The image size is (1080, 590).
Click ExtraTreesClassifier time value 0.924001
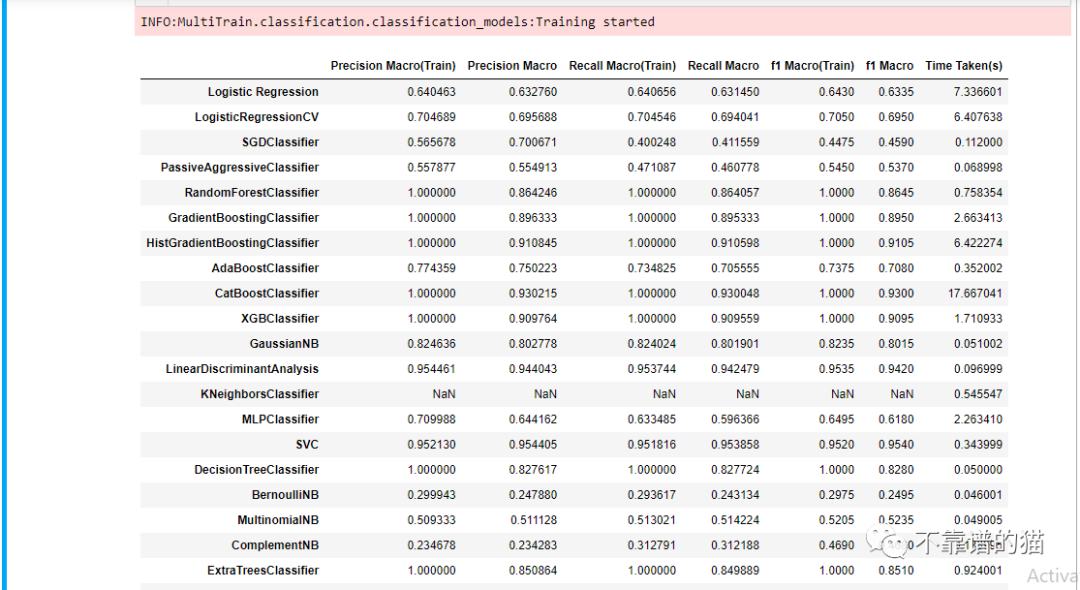click(978, 571)
